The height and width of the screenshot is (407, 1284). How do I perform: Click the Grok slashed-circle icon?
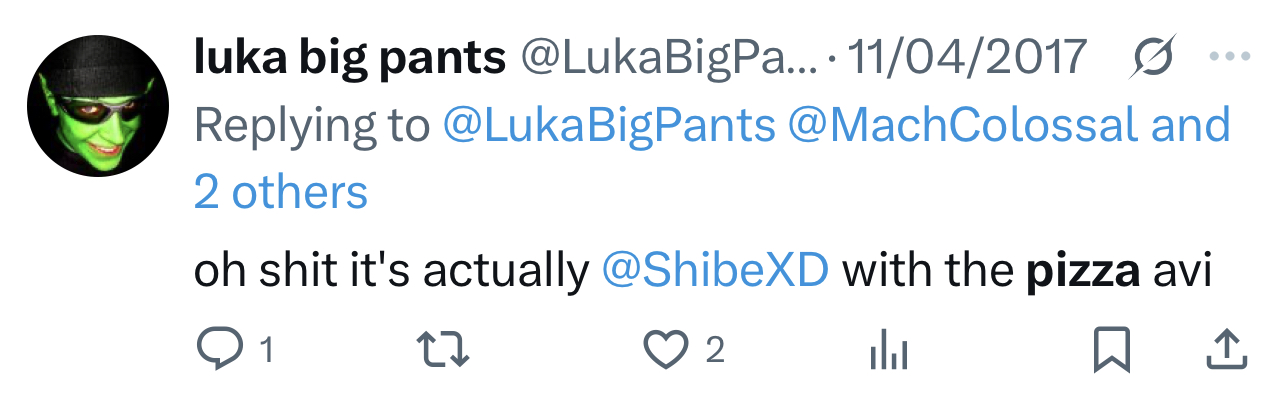[1153, 59]
